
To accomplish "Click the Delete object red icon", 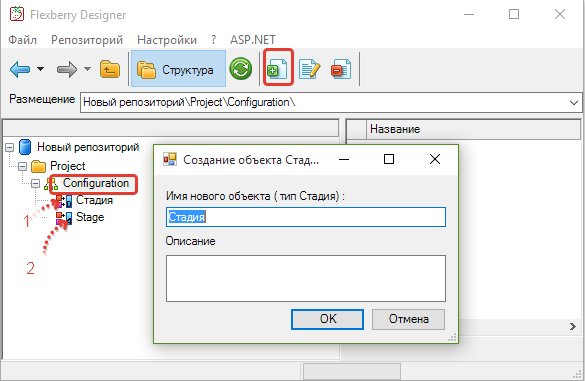I will point(341,69).
